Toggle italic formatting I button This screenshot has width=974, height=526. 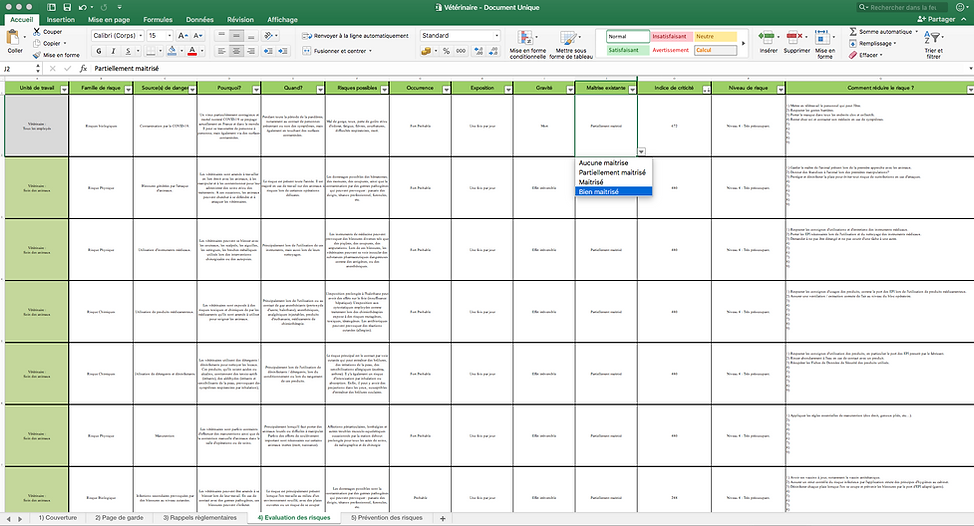coord(113,51)
